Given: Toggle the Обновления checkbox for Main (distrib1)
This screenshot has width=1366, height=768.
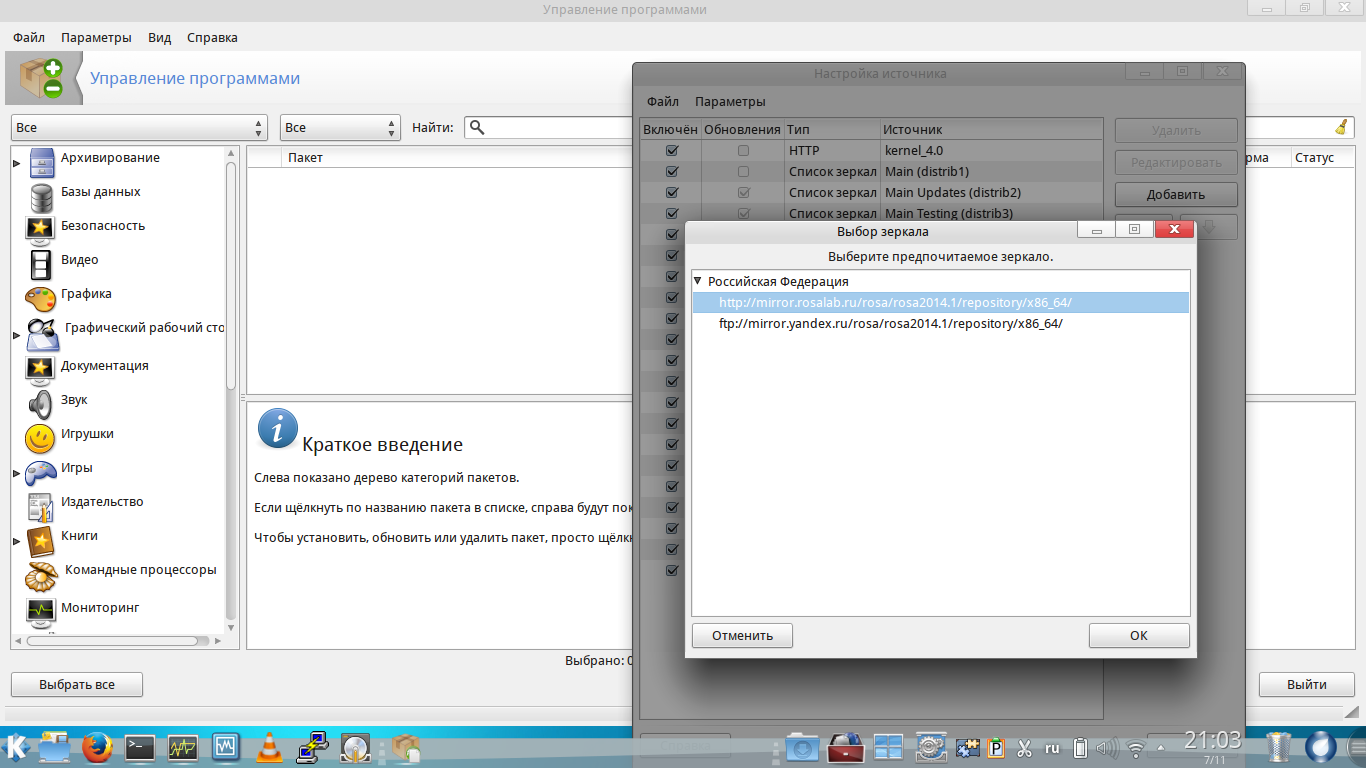Looking at the screenshot, I should tap(743, 171).
